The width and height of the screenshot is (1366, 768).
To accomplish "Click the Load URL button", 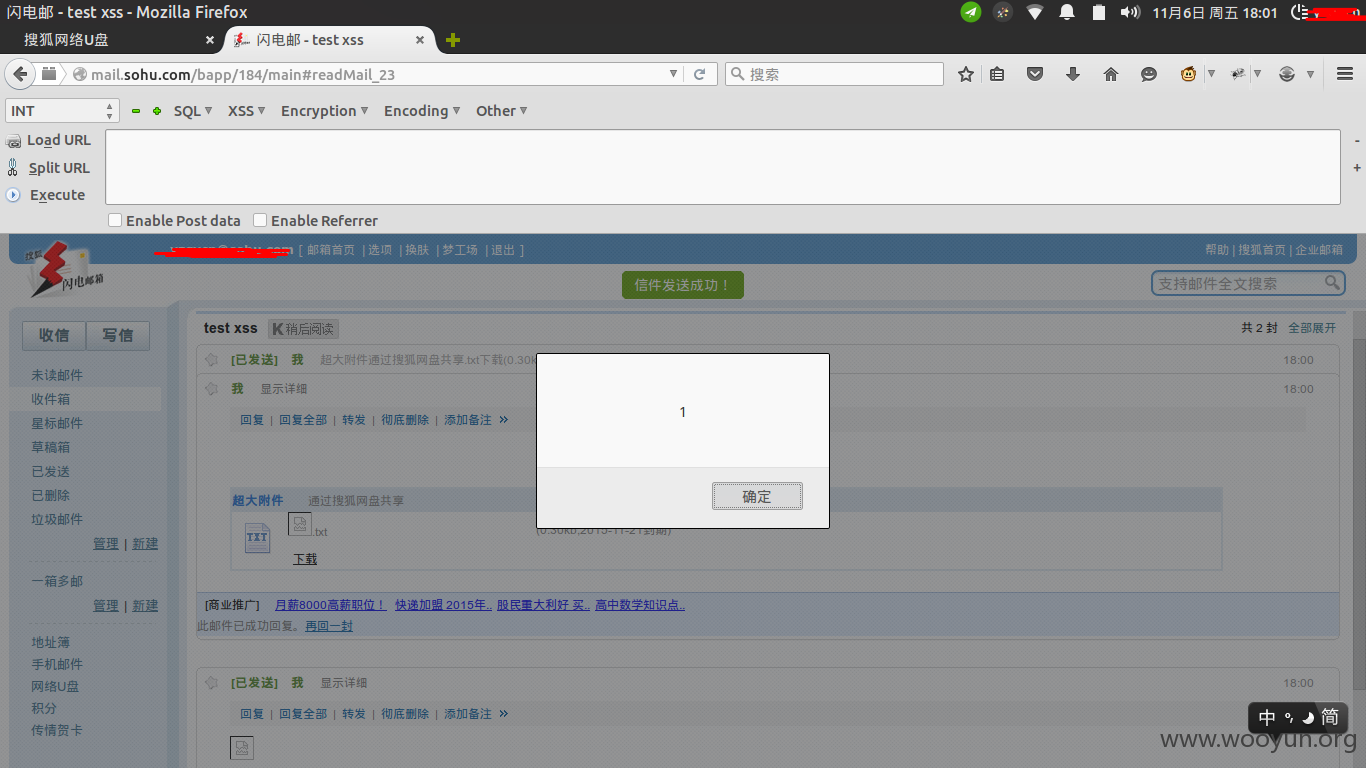I will 49,140.
